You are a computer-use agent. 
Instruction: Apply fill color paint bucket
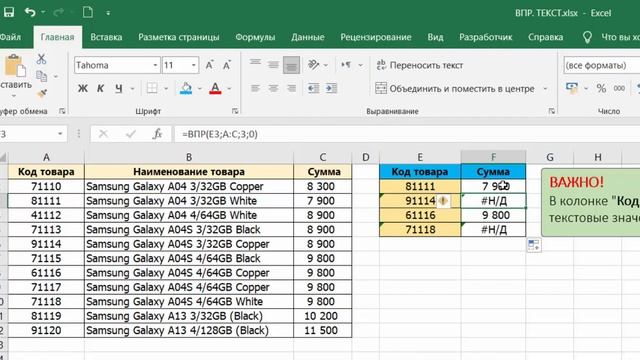pos(186,88)
